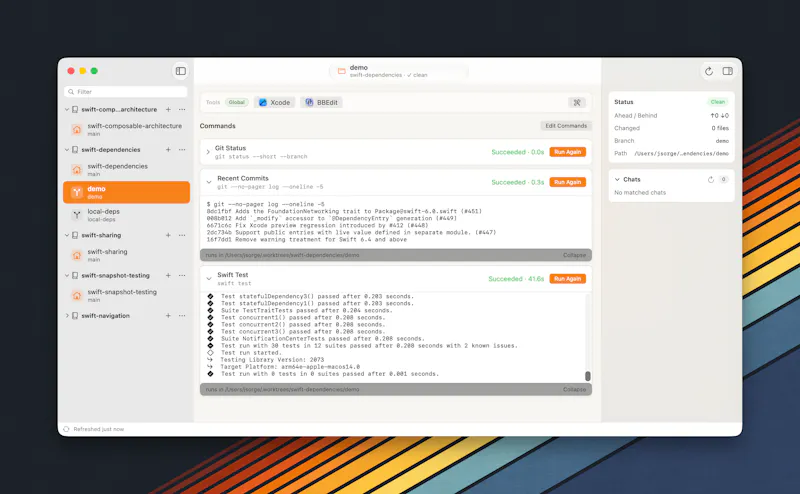The width and height of the screenshot is (800, 494).
Task: Select the Global tools tag
Action: point(237,103)
